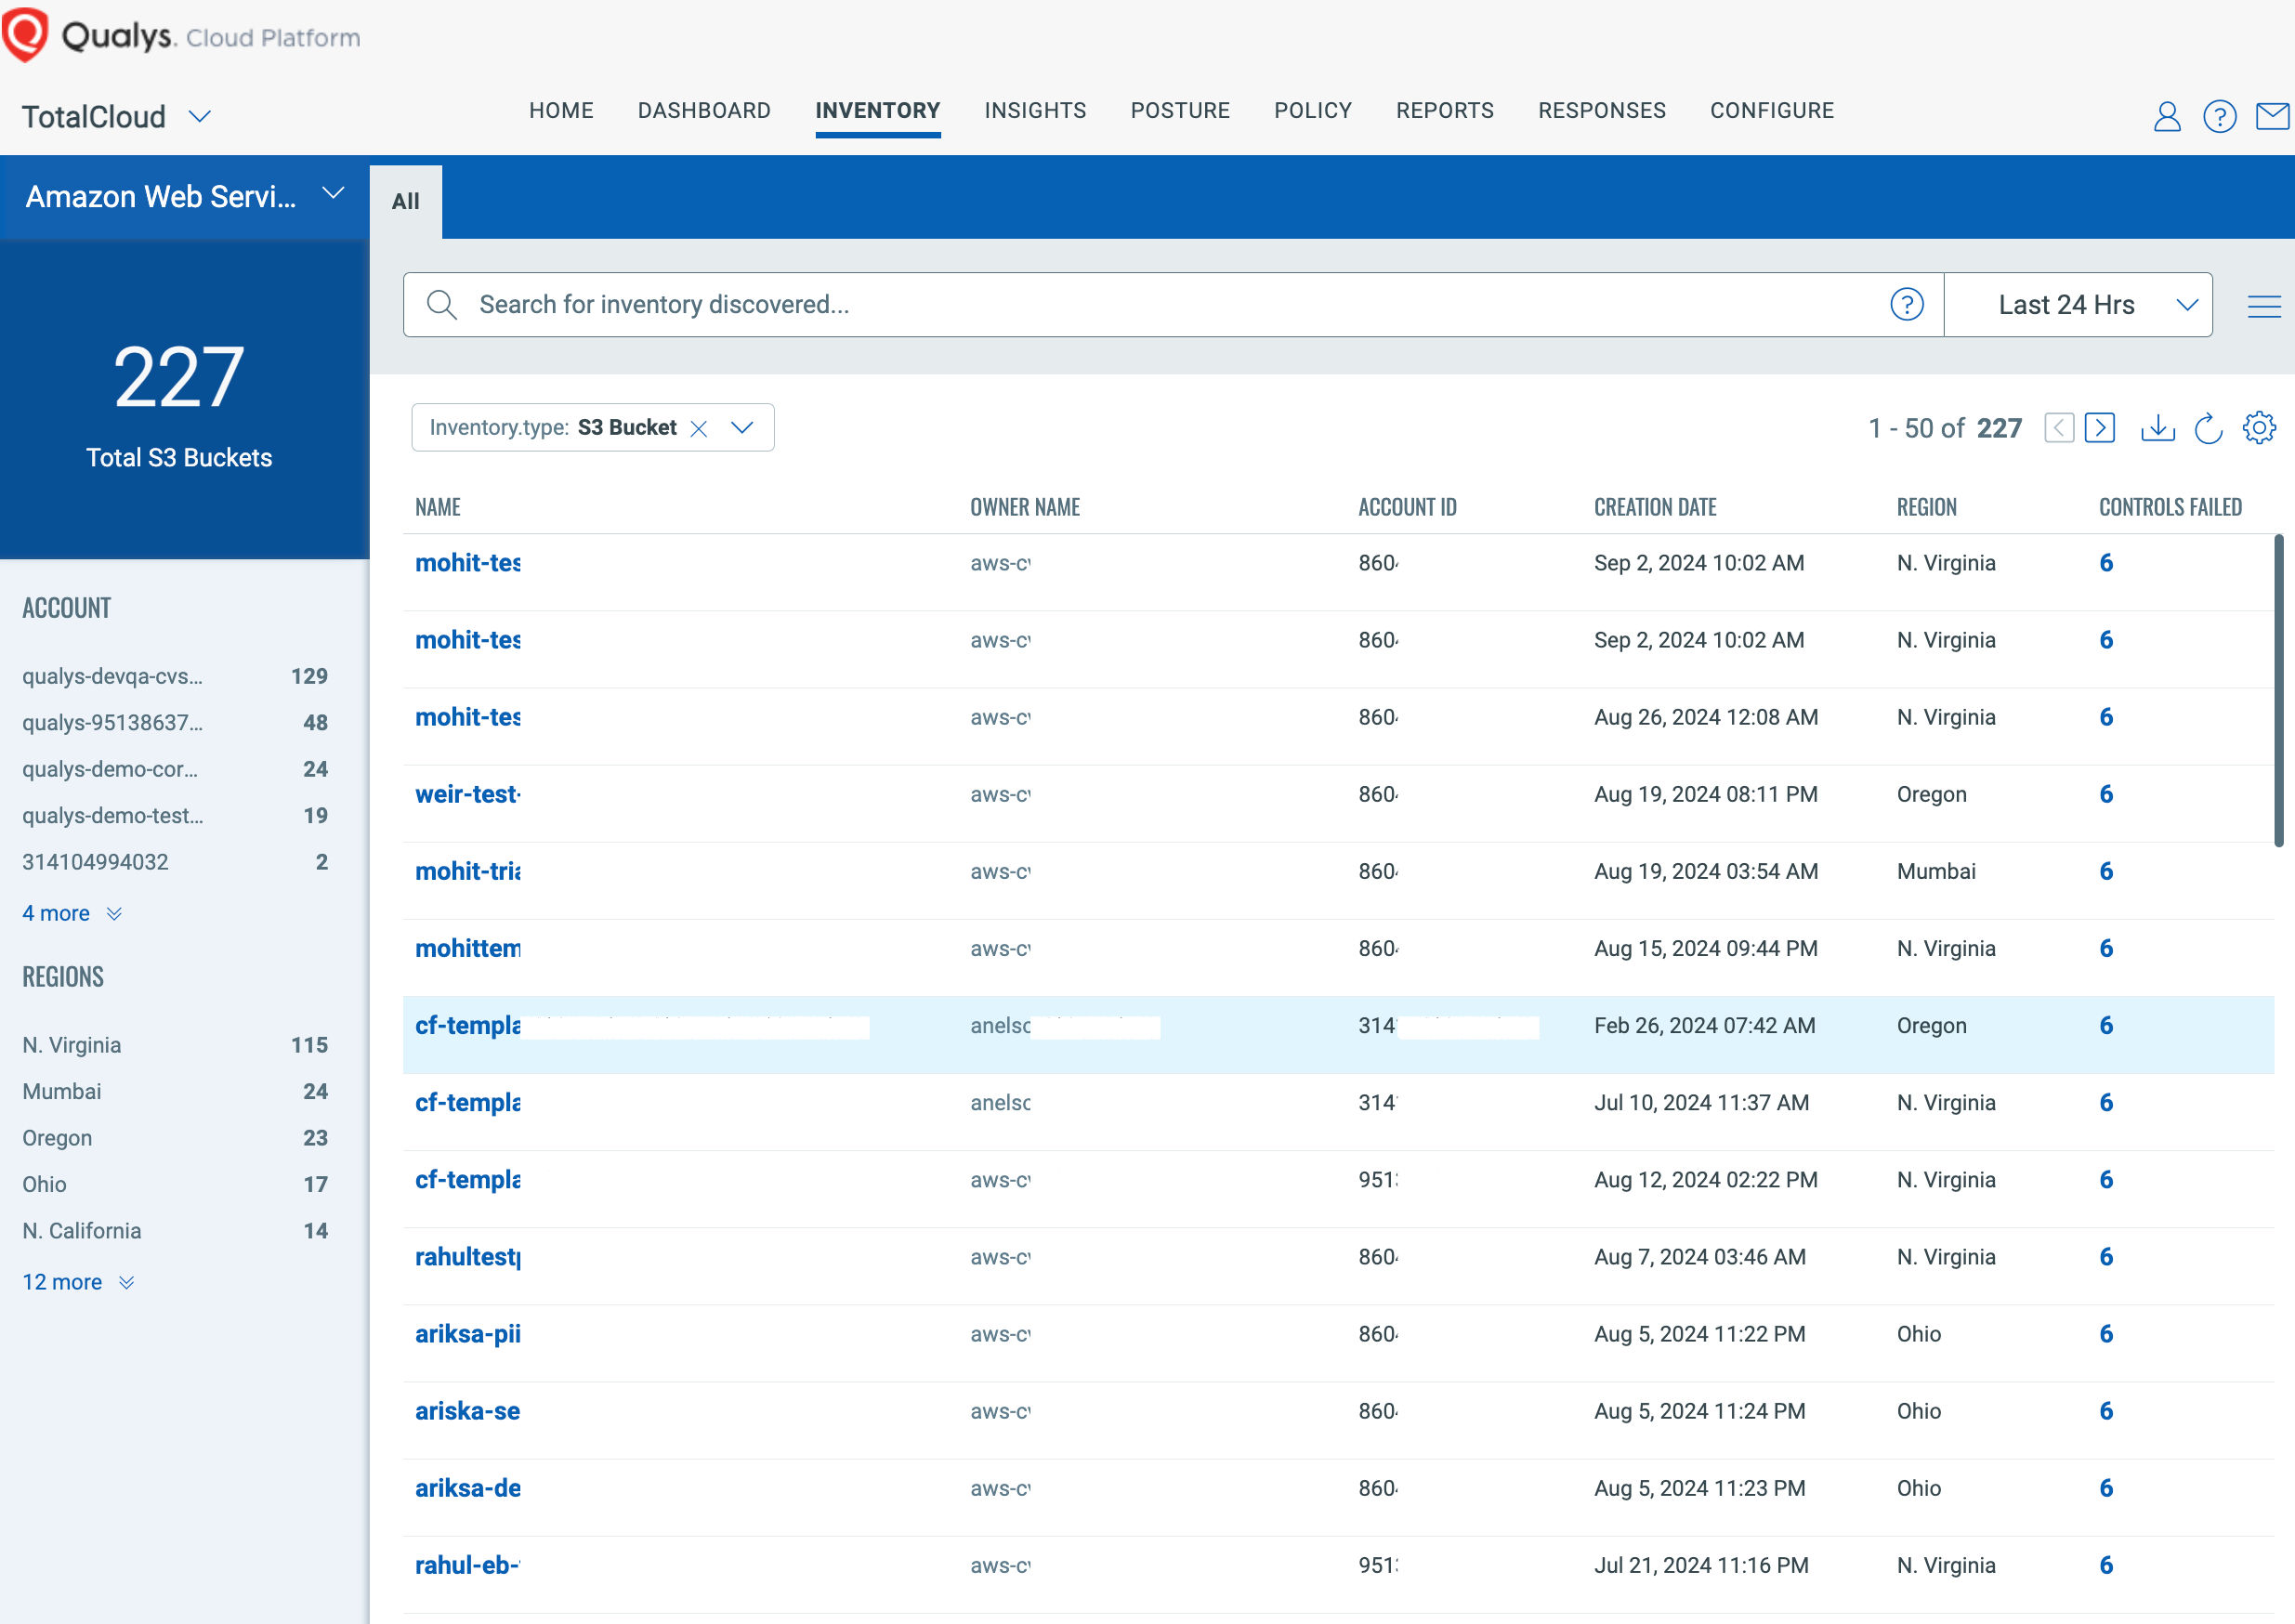Click the Mumbai region cell in mohit-tria row
Screen dimensions: 2295x1624
pyautogui.click(x=1935, y=872)
